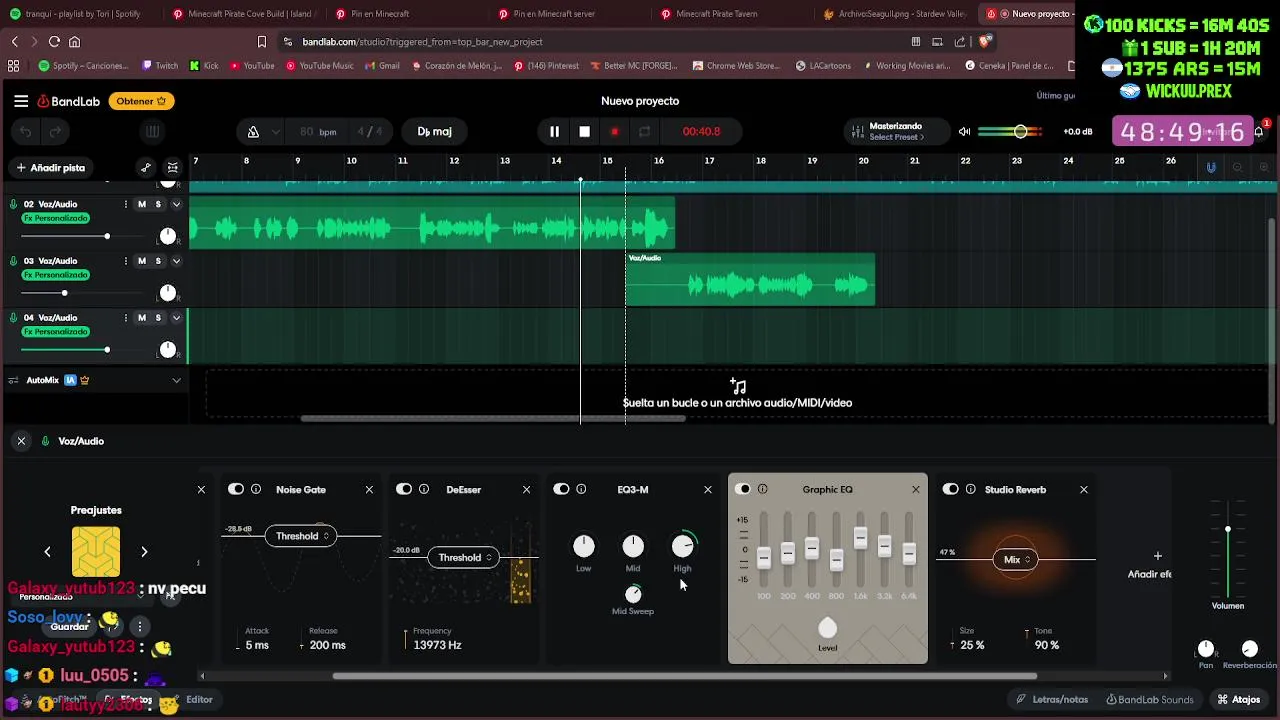1280x720 pixels.
Task: Bypass Studio Reverb with its power toggle
Action: (x=950, y=489)
